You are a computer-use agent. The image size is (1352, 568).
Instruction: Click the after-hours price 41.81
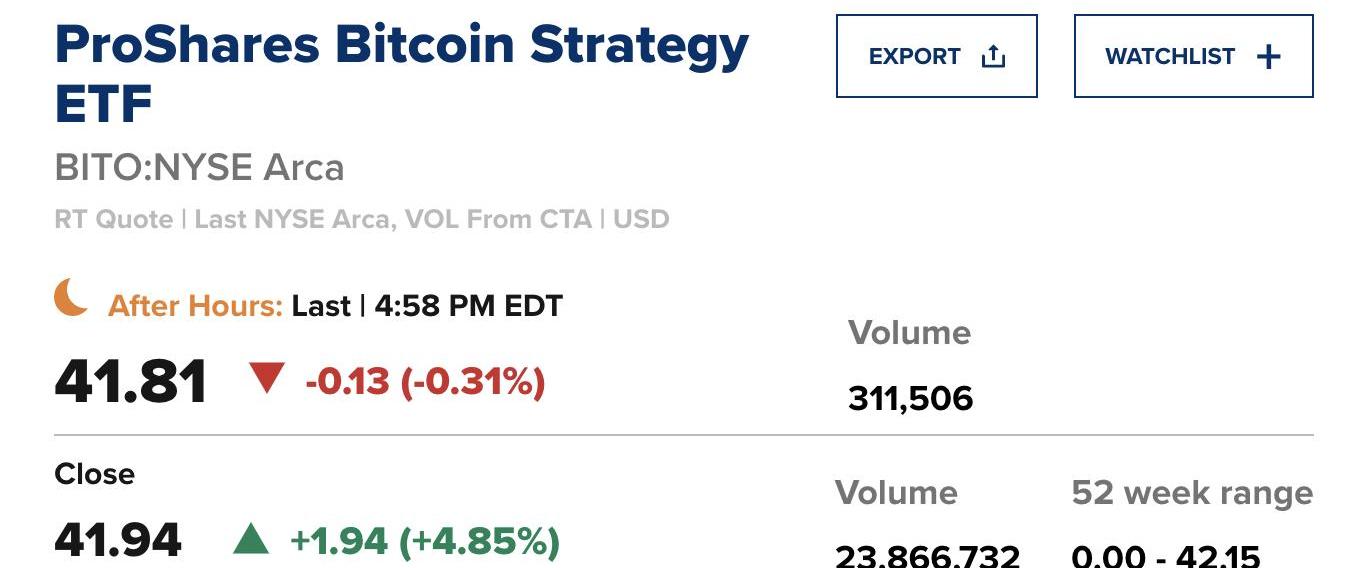tap(131, 382)
